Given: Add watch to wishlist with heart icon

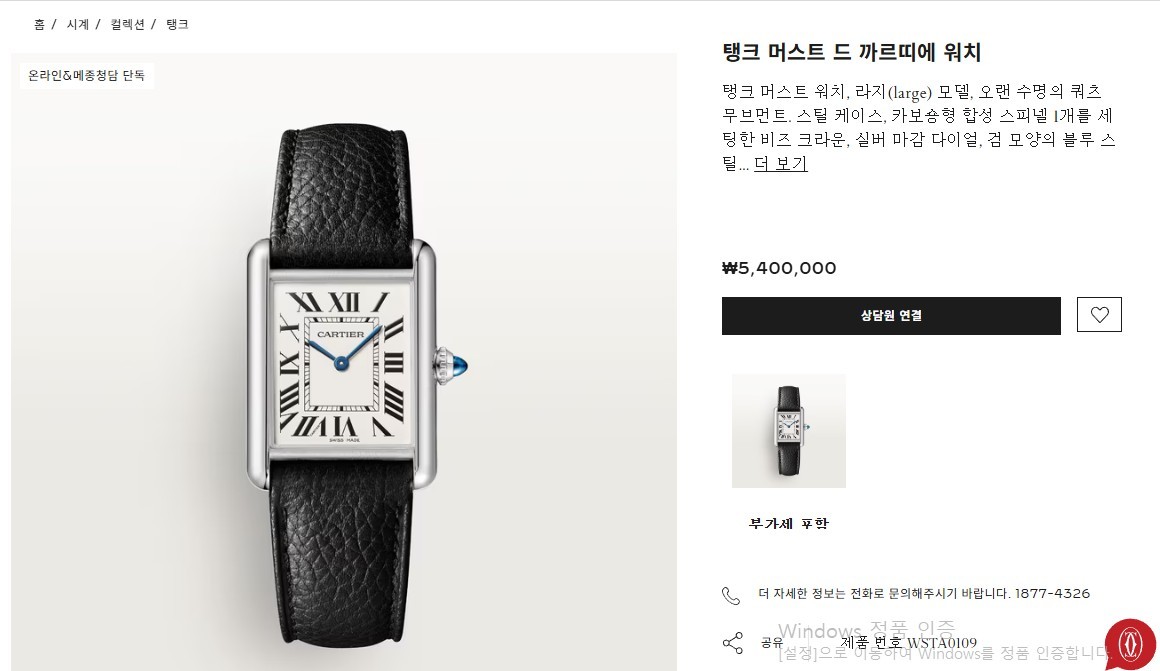Looking at the screenshot, I should click(x=1099, y=314).
